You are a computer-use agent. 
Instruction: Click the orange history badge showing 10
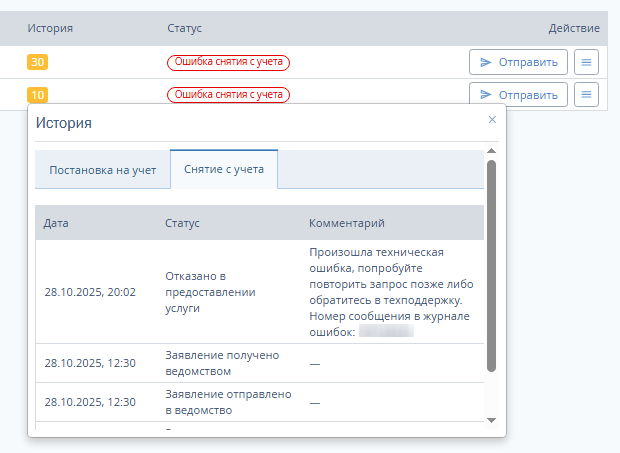tap(38, 95)
